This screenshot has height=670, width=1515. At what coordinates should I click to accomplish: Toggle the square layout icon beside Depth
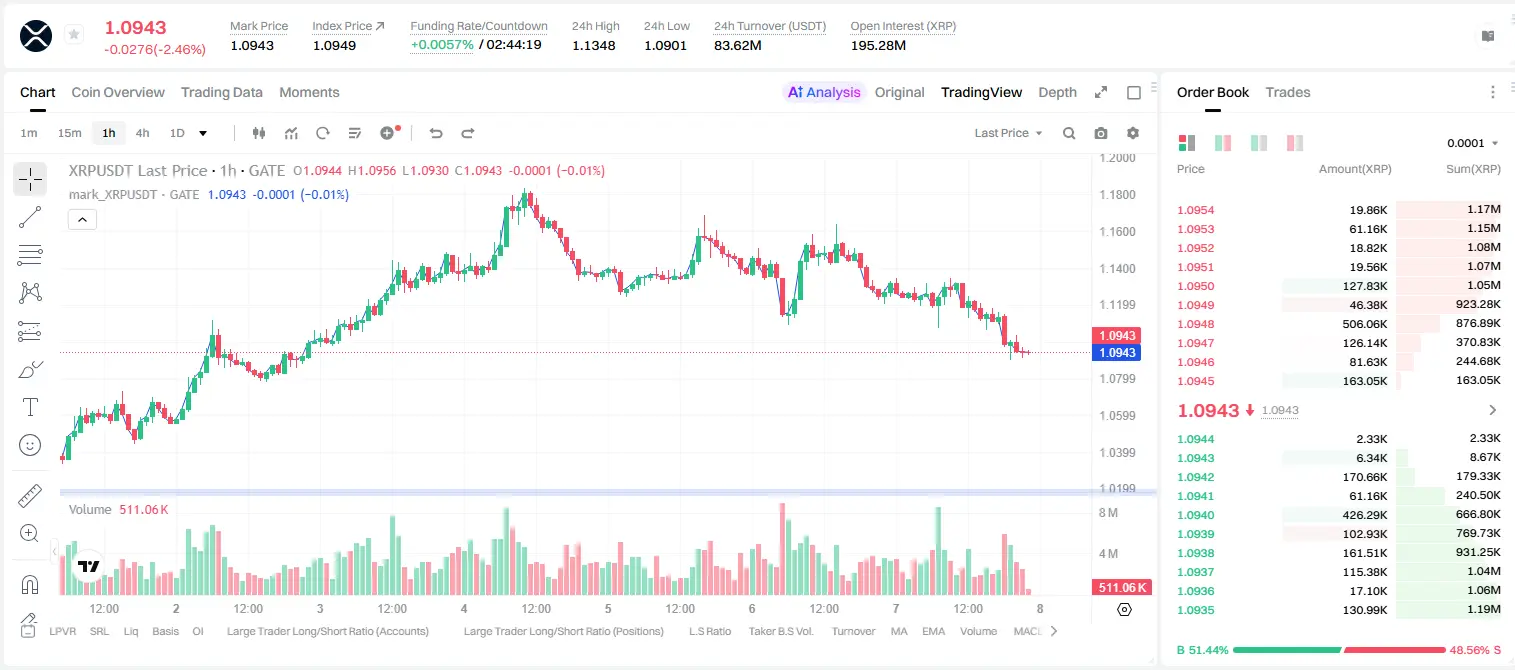click(x=1134, y=92)
